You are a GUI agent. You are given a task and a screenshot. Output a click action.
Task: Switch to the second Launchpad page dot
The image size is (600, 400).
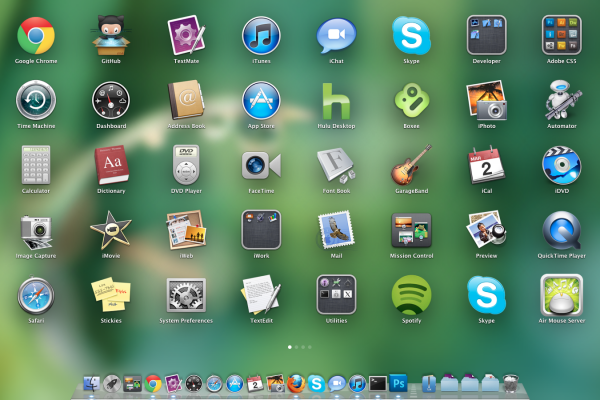(296, 347)
